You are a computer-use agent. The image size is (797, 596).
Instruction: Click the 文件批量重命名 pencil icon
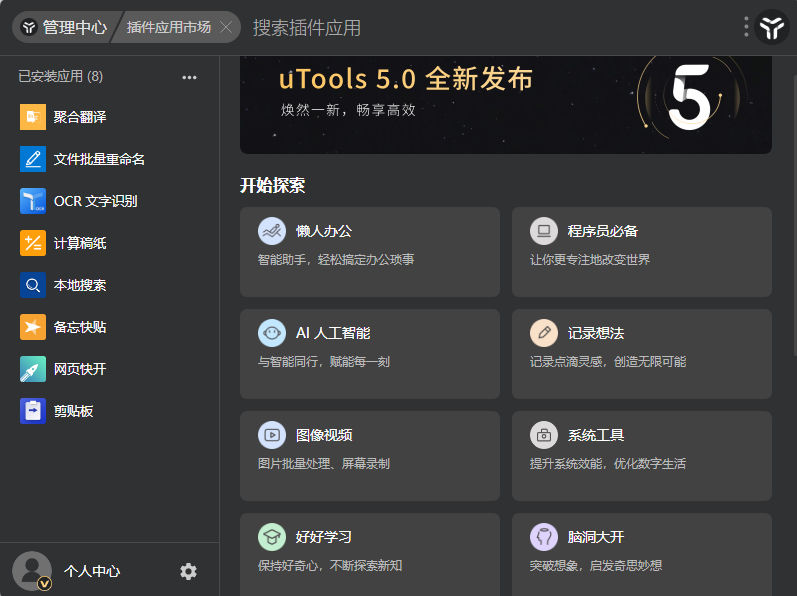[33, 159]
